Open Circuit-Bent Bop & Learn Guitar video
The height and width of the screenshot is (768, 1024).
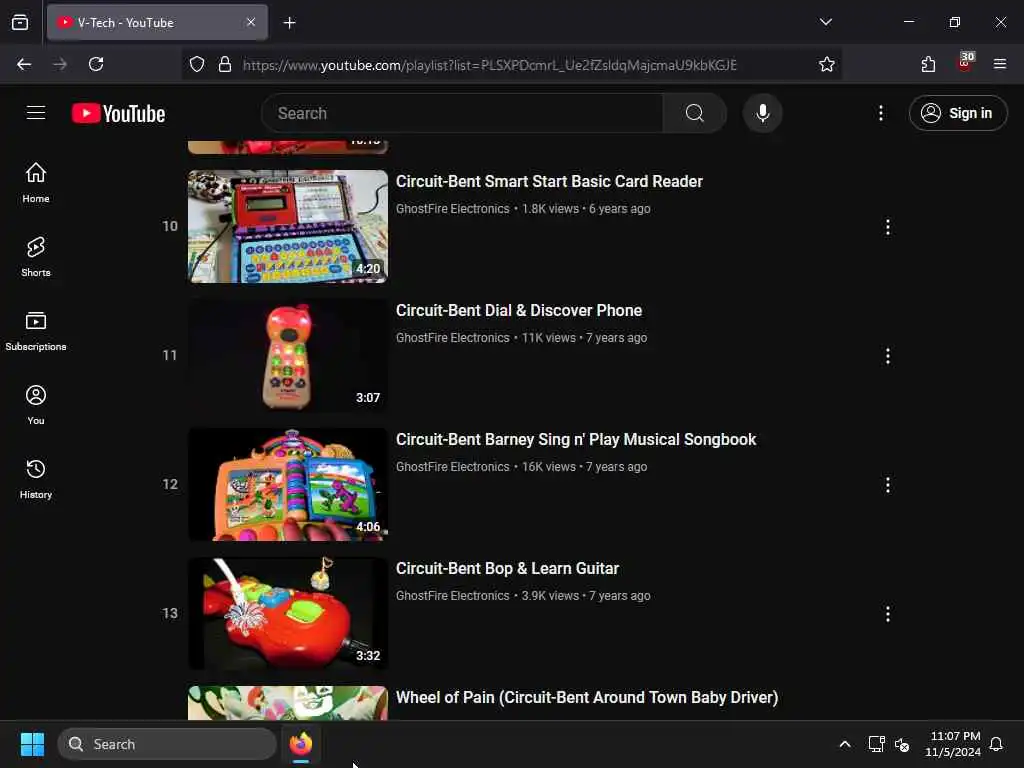pyautogui.click(x=507, y=569)
